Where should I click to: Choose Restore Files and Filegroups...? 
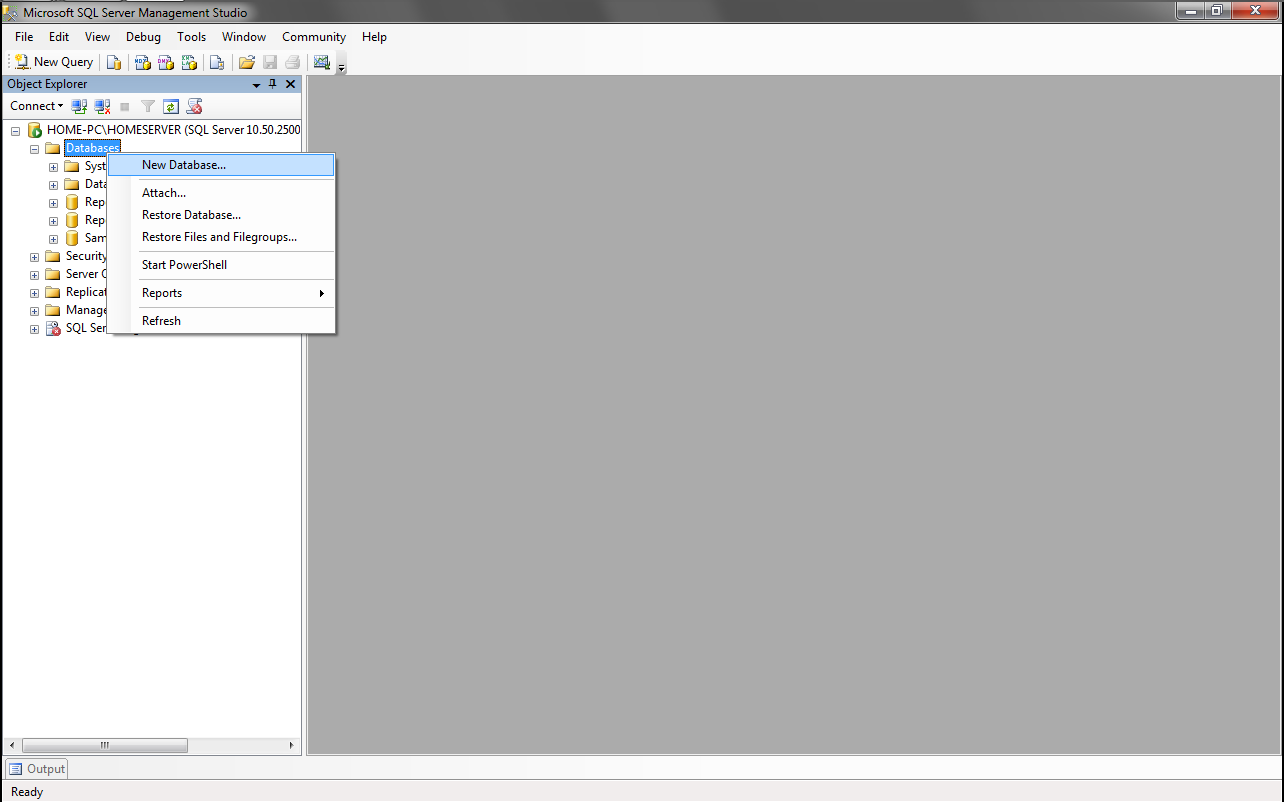click(x=221, y=237)
